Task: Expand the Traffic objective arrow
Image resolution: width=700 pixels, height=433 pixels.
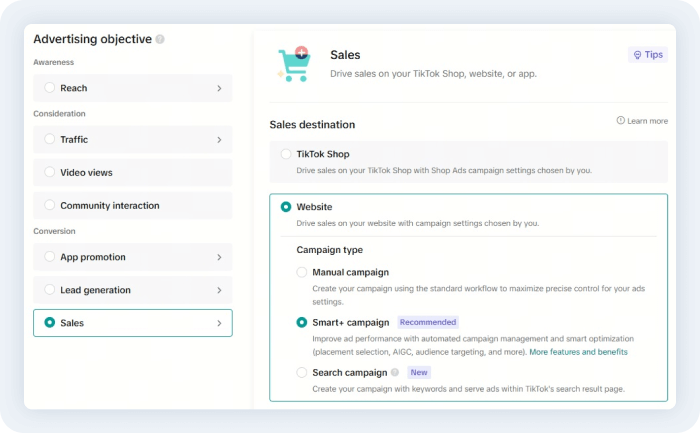Action: click(x=219, y=140)
